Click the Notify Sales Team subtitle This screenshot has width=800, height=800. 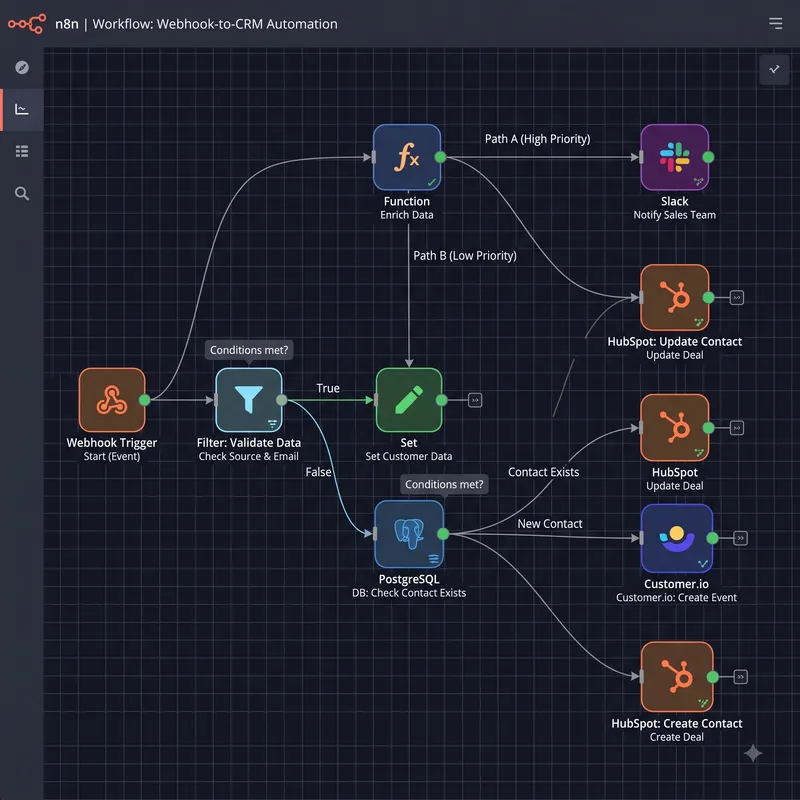(x=674, y=215)
